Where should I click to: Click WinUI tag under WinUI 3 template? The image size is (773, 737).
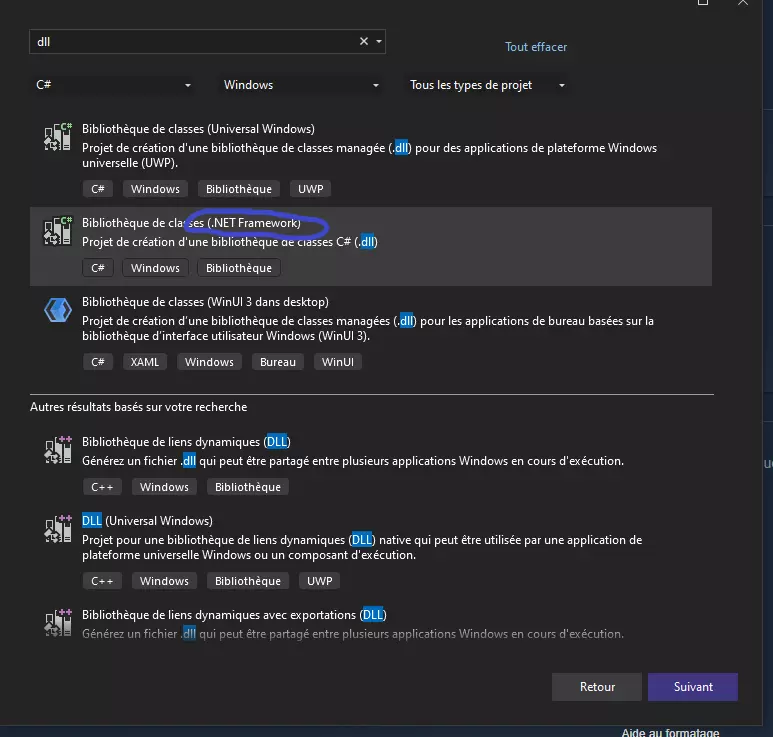338,362
